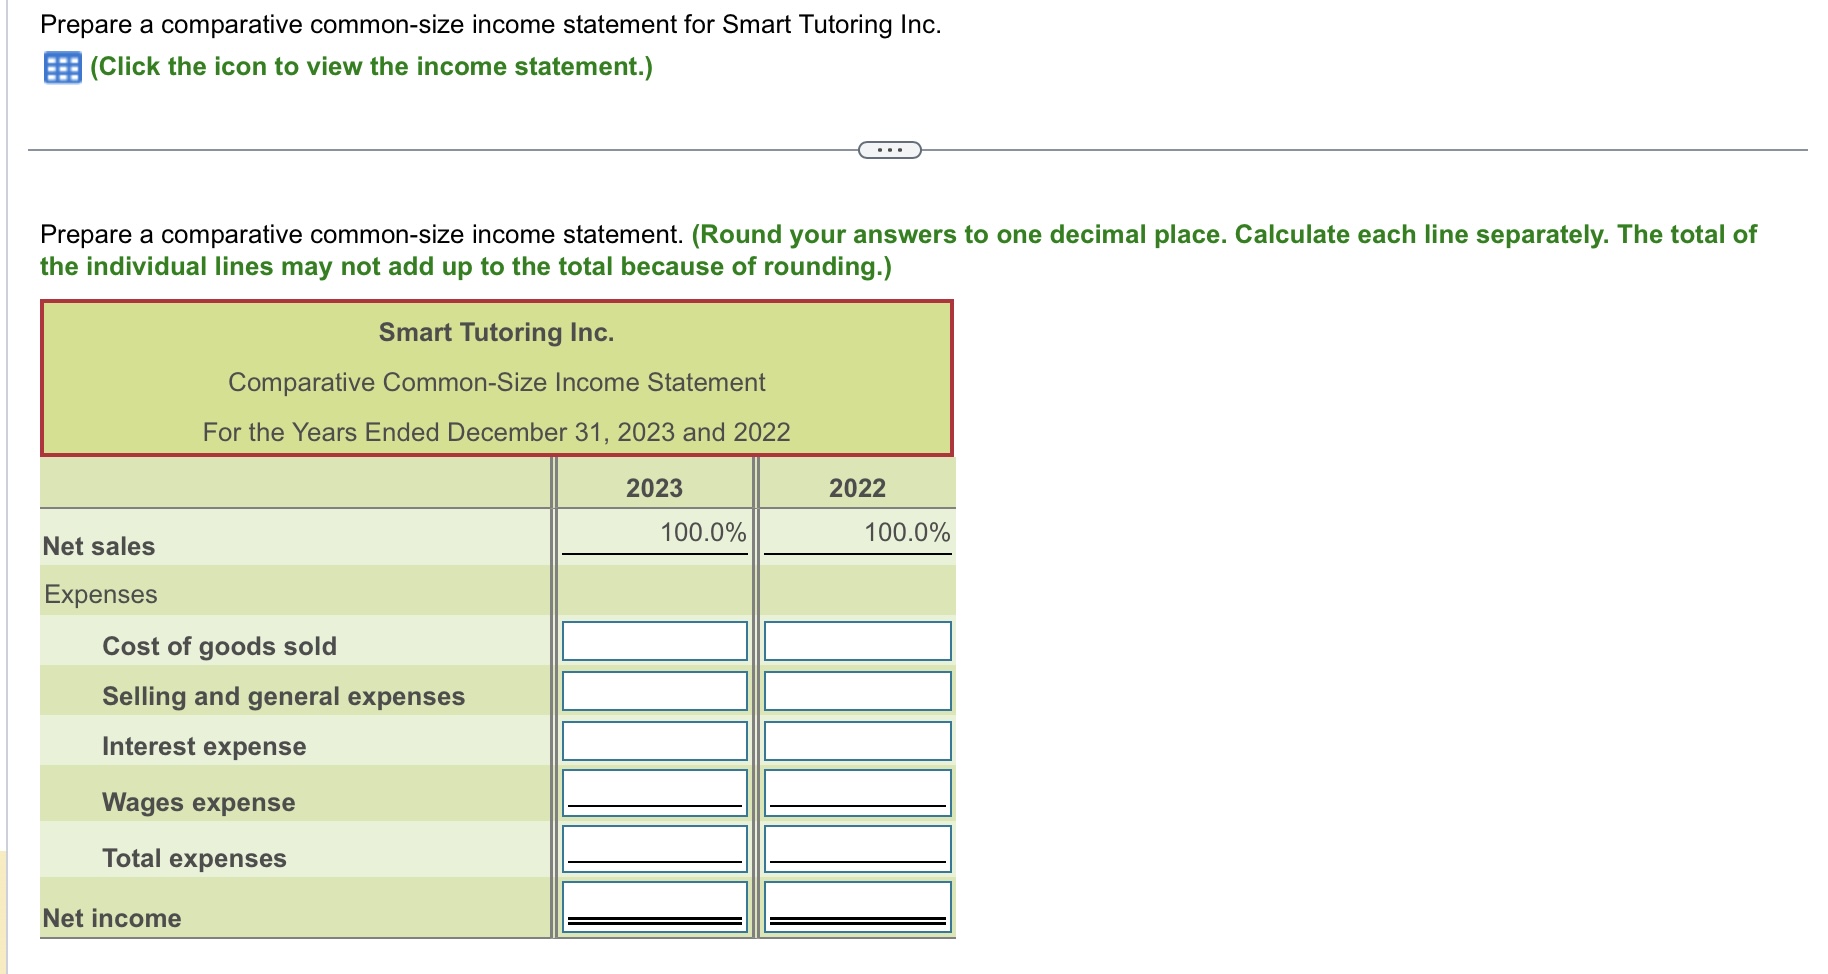The height and width of the screenshot is (974, 1828).
Task: Select the Wages expense 2022 input field
Action: pos(856,793)
